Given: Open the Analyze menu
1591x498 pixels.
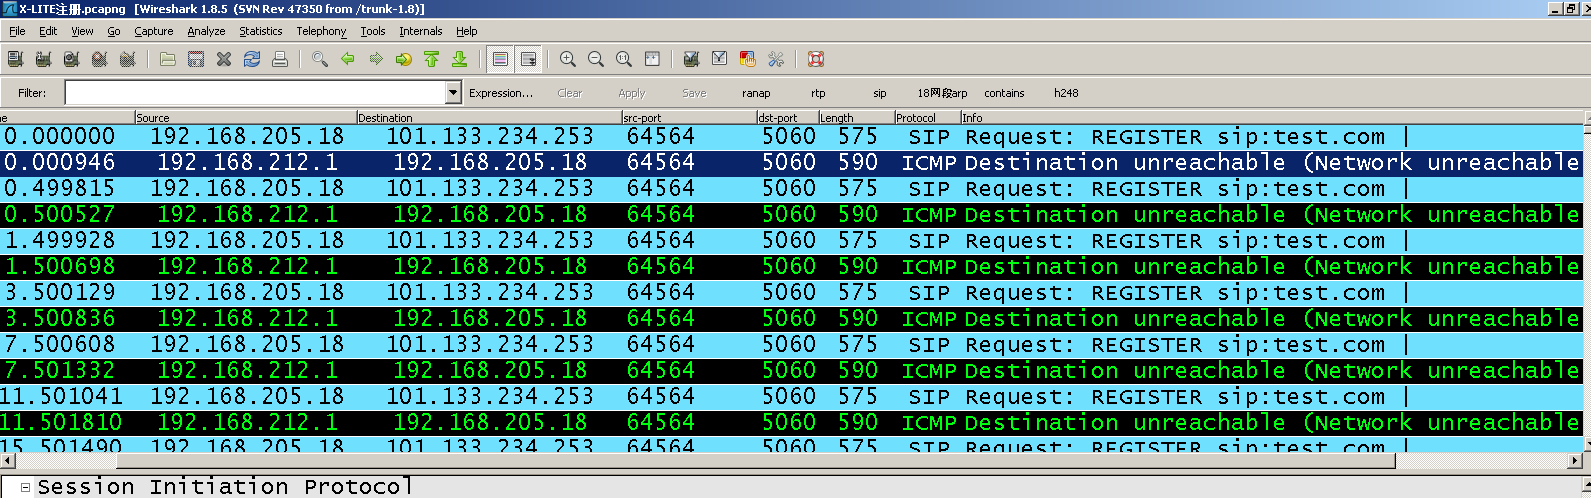Looking at the screenshot, I should (x=206, y=31).
